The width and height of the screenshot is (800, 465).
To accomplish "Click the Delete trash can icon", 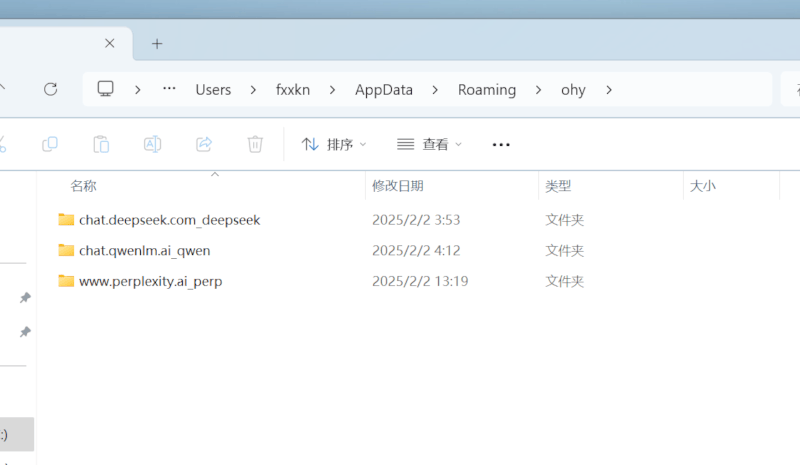I will click(x=255, y=144).
